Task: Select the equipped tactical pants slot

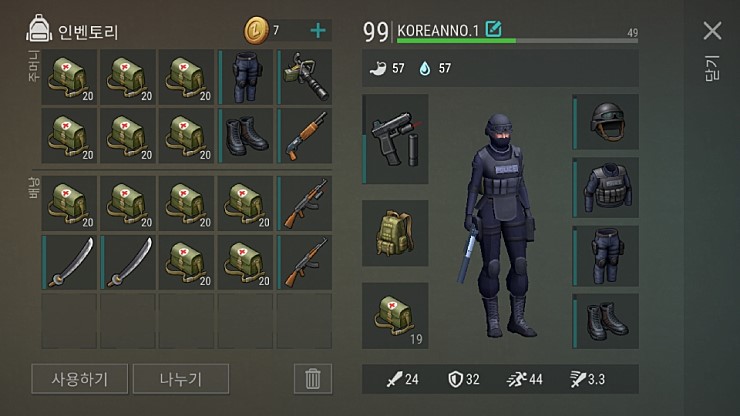Action: [605, 256]
